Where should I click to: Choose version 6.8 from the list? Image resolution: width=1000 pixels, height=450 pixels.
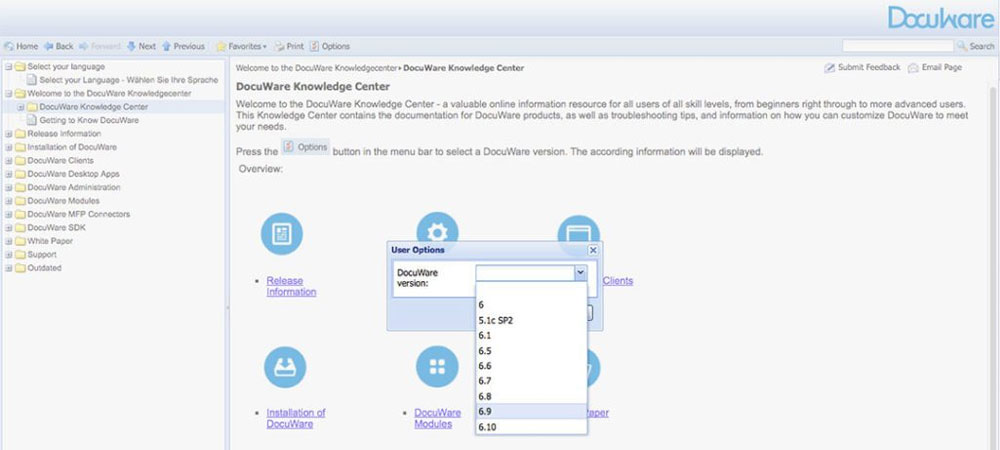pyautogui.click(x=531, y=396)
